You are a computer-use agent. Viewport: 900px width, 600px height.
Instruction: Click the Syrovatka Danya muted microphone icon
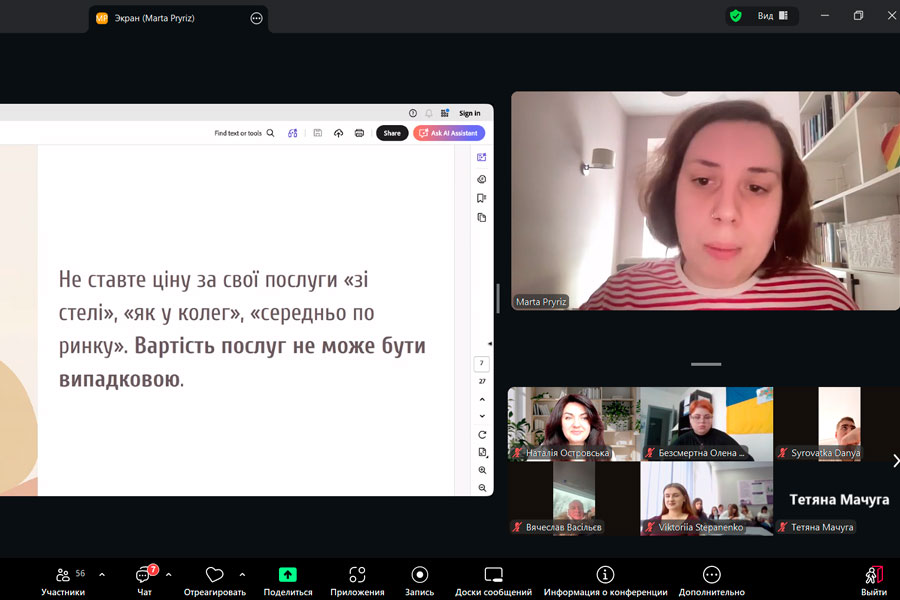coord(782,453)
